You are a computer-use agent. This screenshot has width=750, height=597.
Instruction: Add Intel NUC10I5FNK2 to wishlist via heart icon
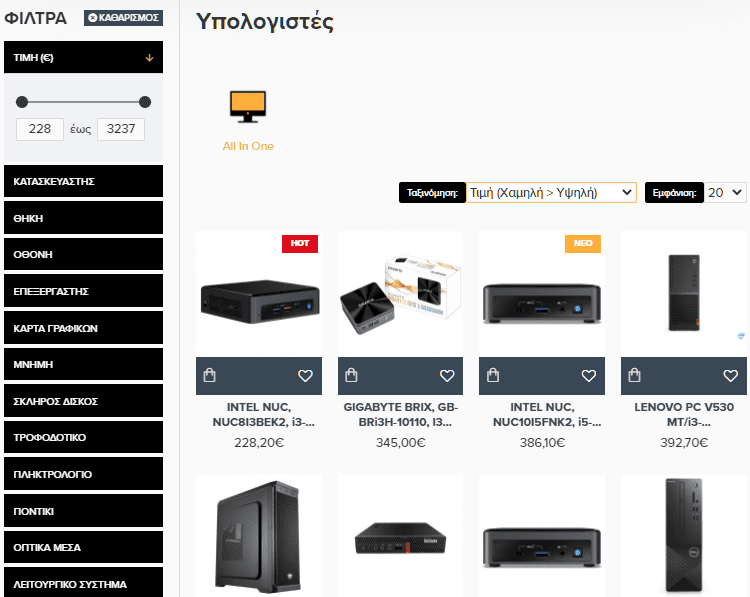click(x=588, y=376)
